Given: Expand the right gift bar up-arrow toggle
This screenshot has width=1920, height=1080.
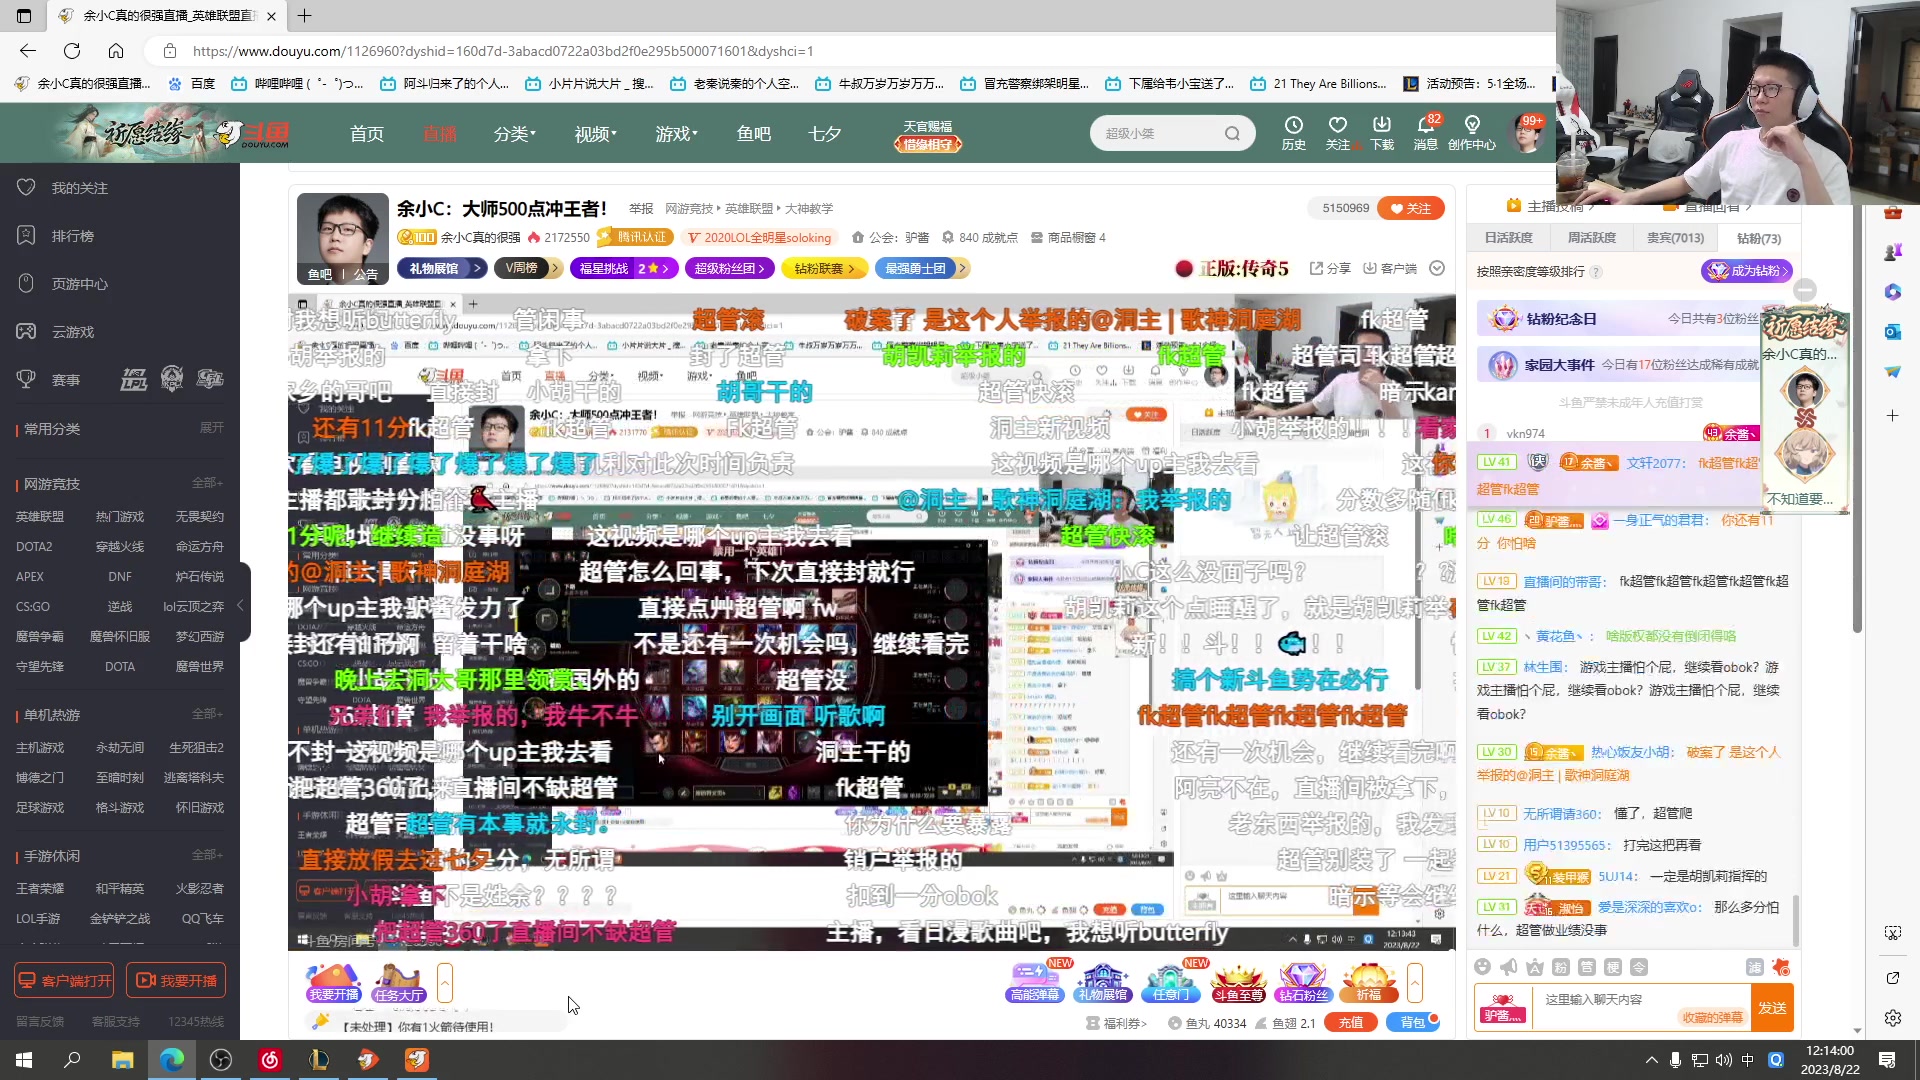Looking at the screenshot, I should pyautogui.click(x=1414, y=983).
